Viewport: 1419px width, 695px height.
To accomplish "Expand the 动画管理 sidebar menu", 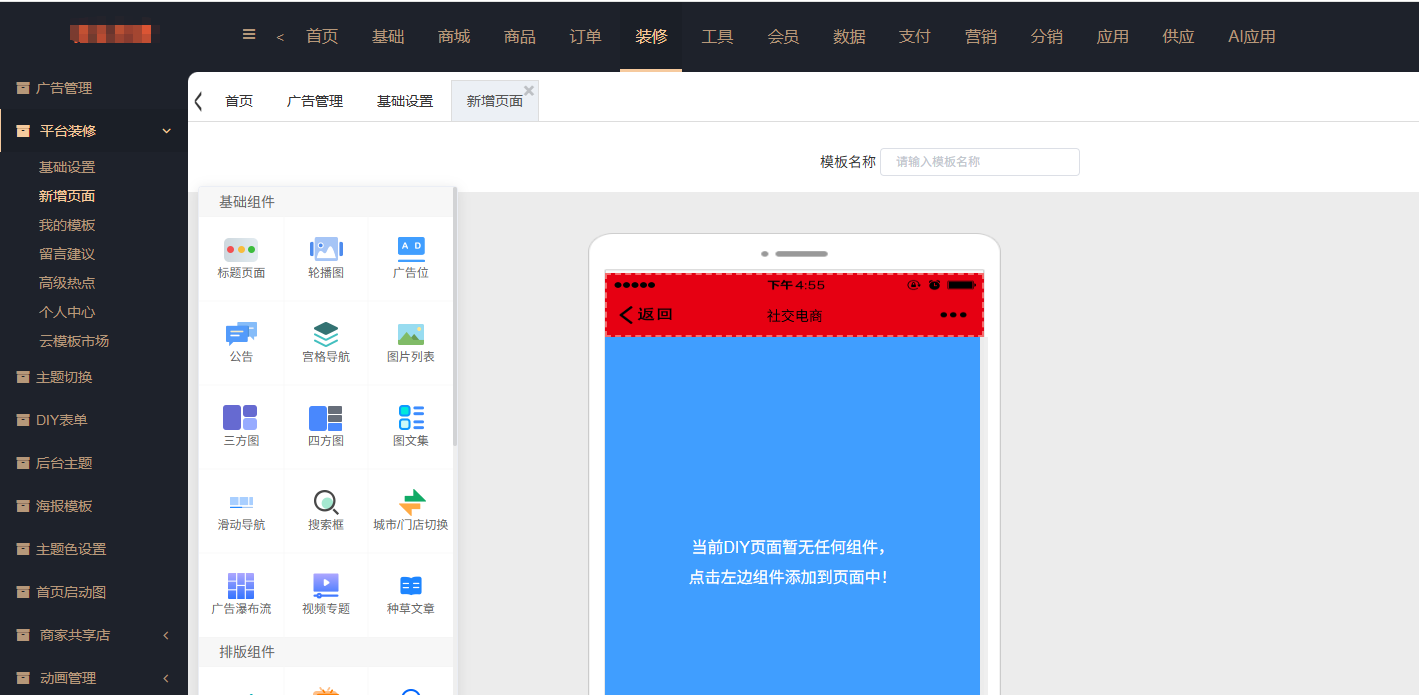I will [x=166, y=678].
